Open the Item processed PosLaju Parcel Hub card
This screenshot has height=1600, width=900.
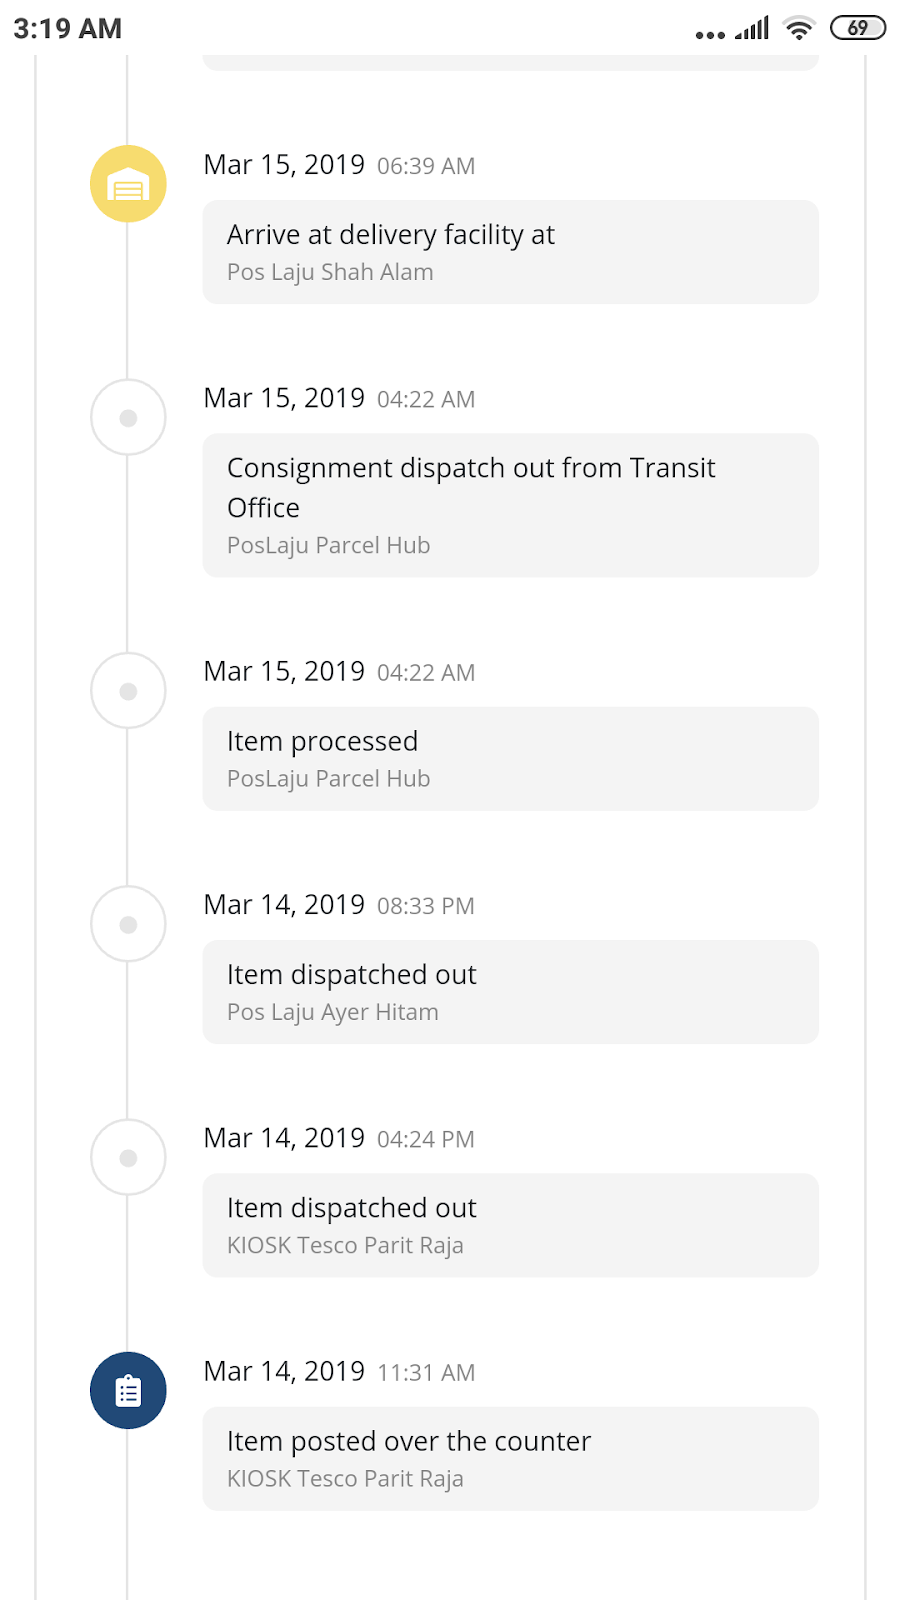click(x=510, y=758)
